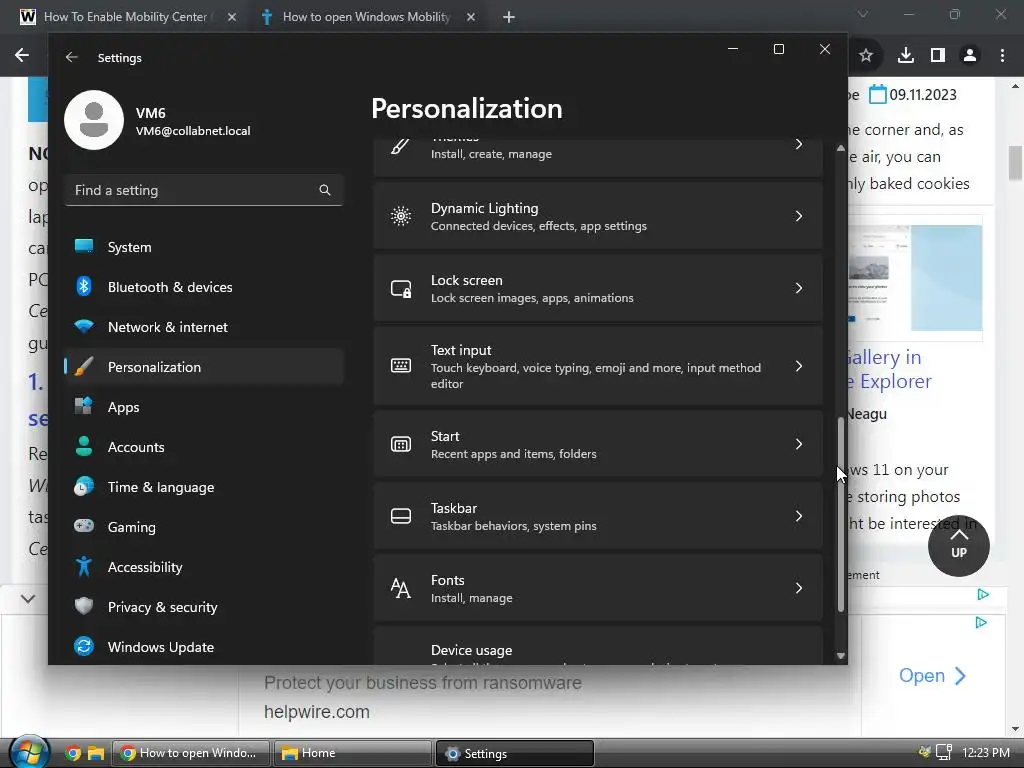Search tabs using the browser dropdown arrow
The width and height of the screenshot is (1024, 768).
[863, 14]
